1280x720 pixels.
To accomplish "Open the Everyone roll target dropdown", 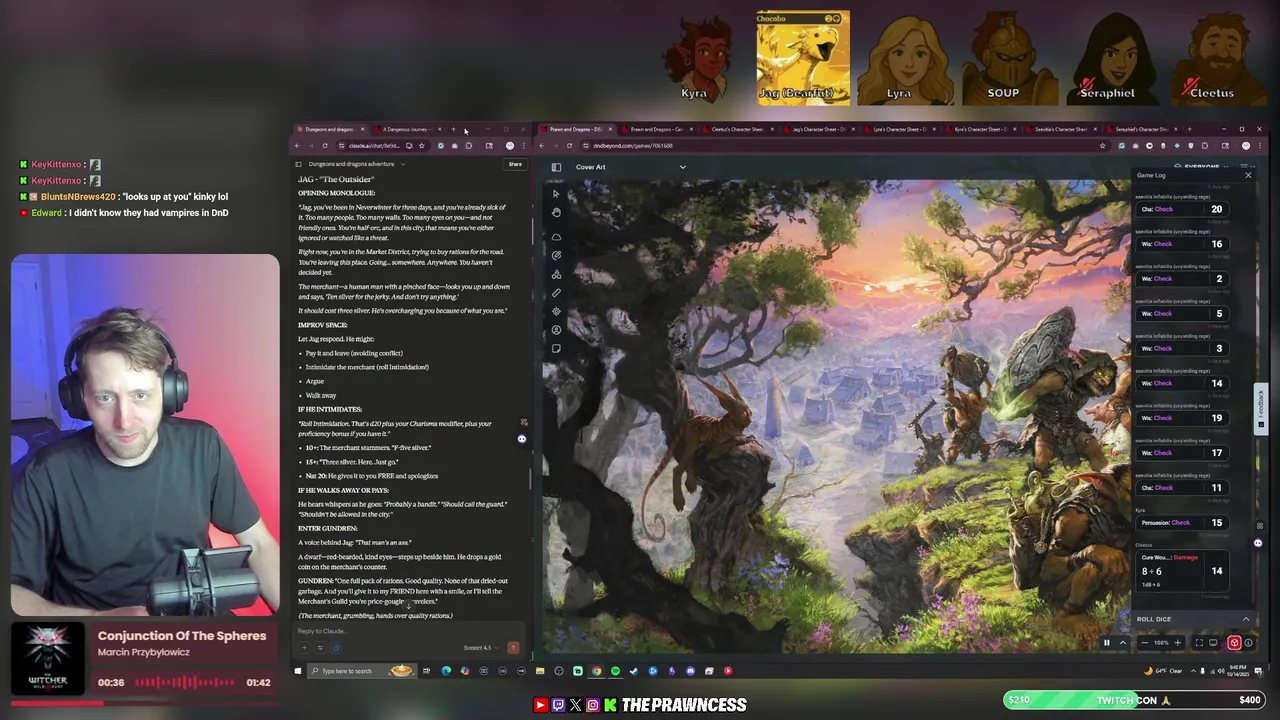I will tap(1200, 166).
